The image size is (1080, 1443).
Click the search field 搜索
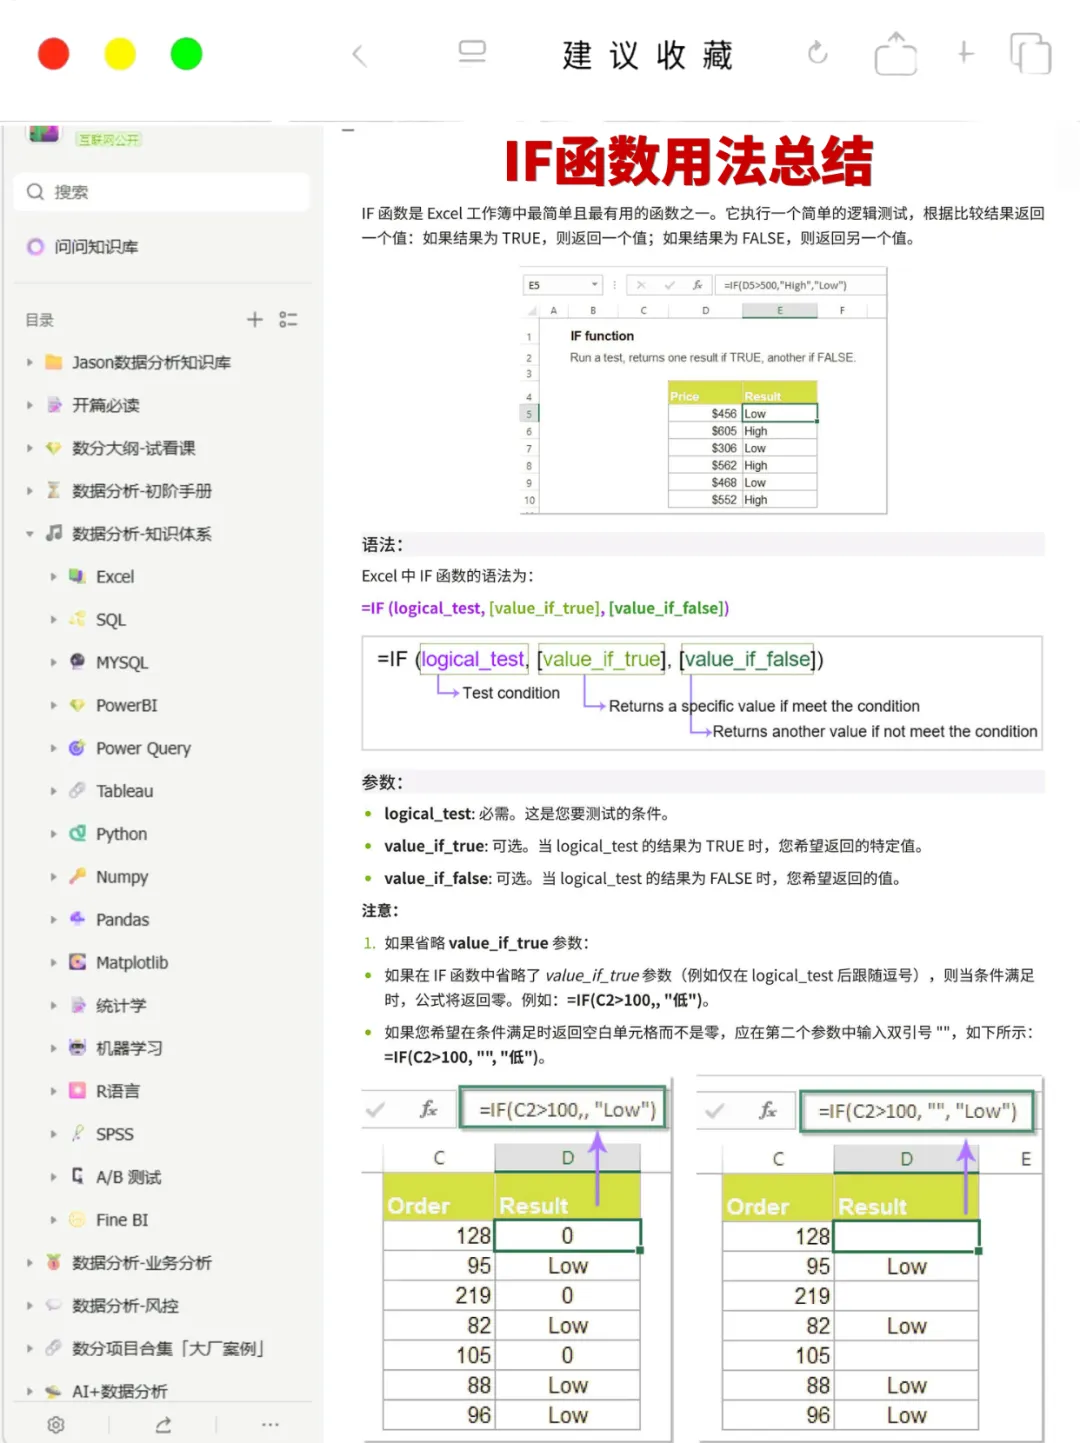162,192
